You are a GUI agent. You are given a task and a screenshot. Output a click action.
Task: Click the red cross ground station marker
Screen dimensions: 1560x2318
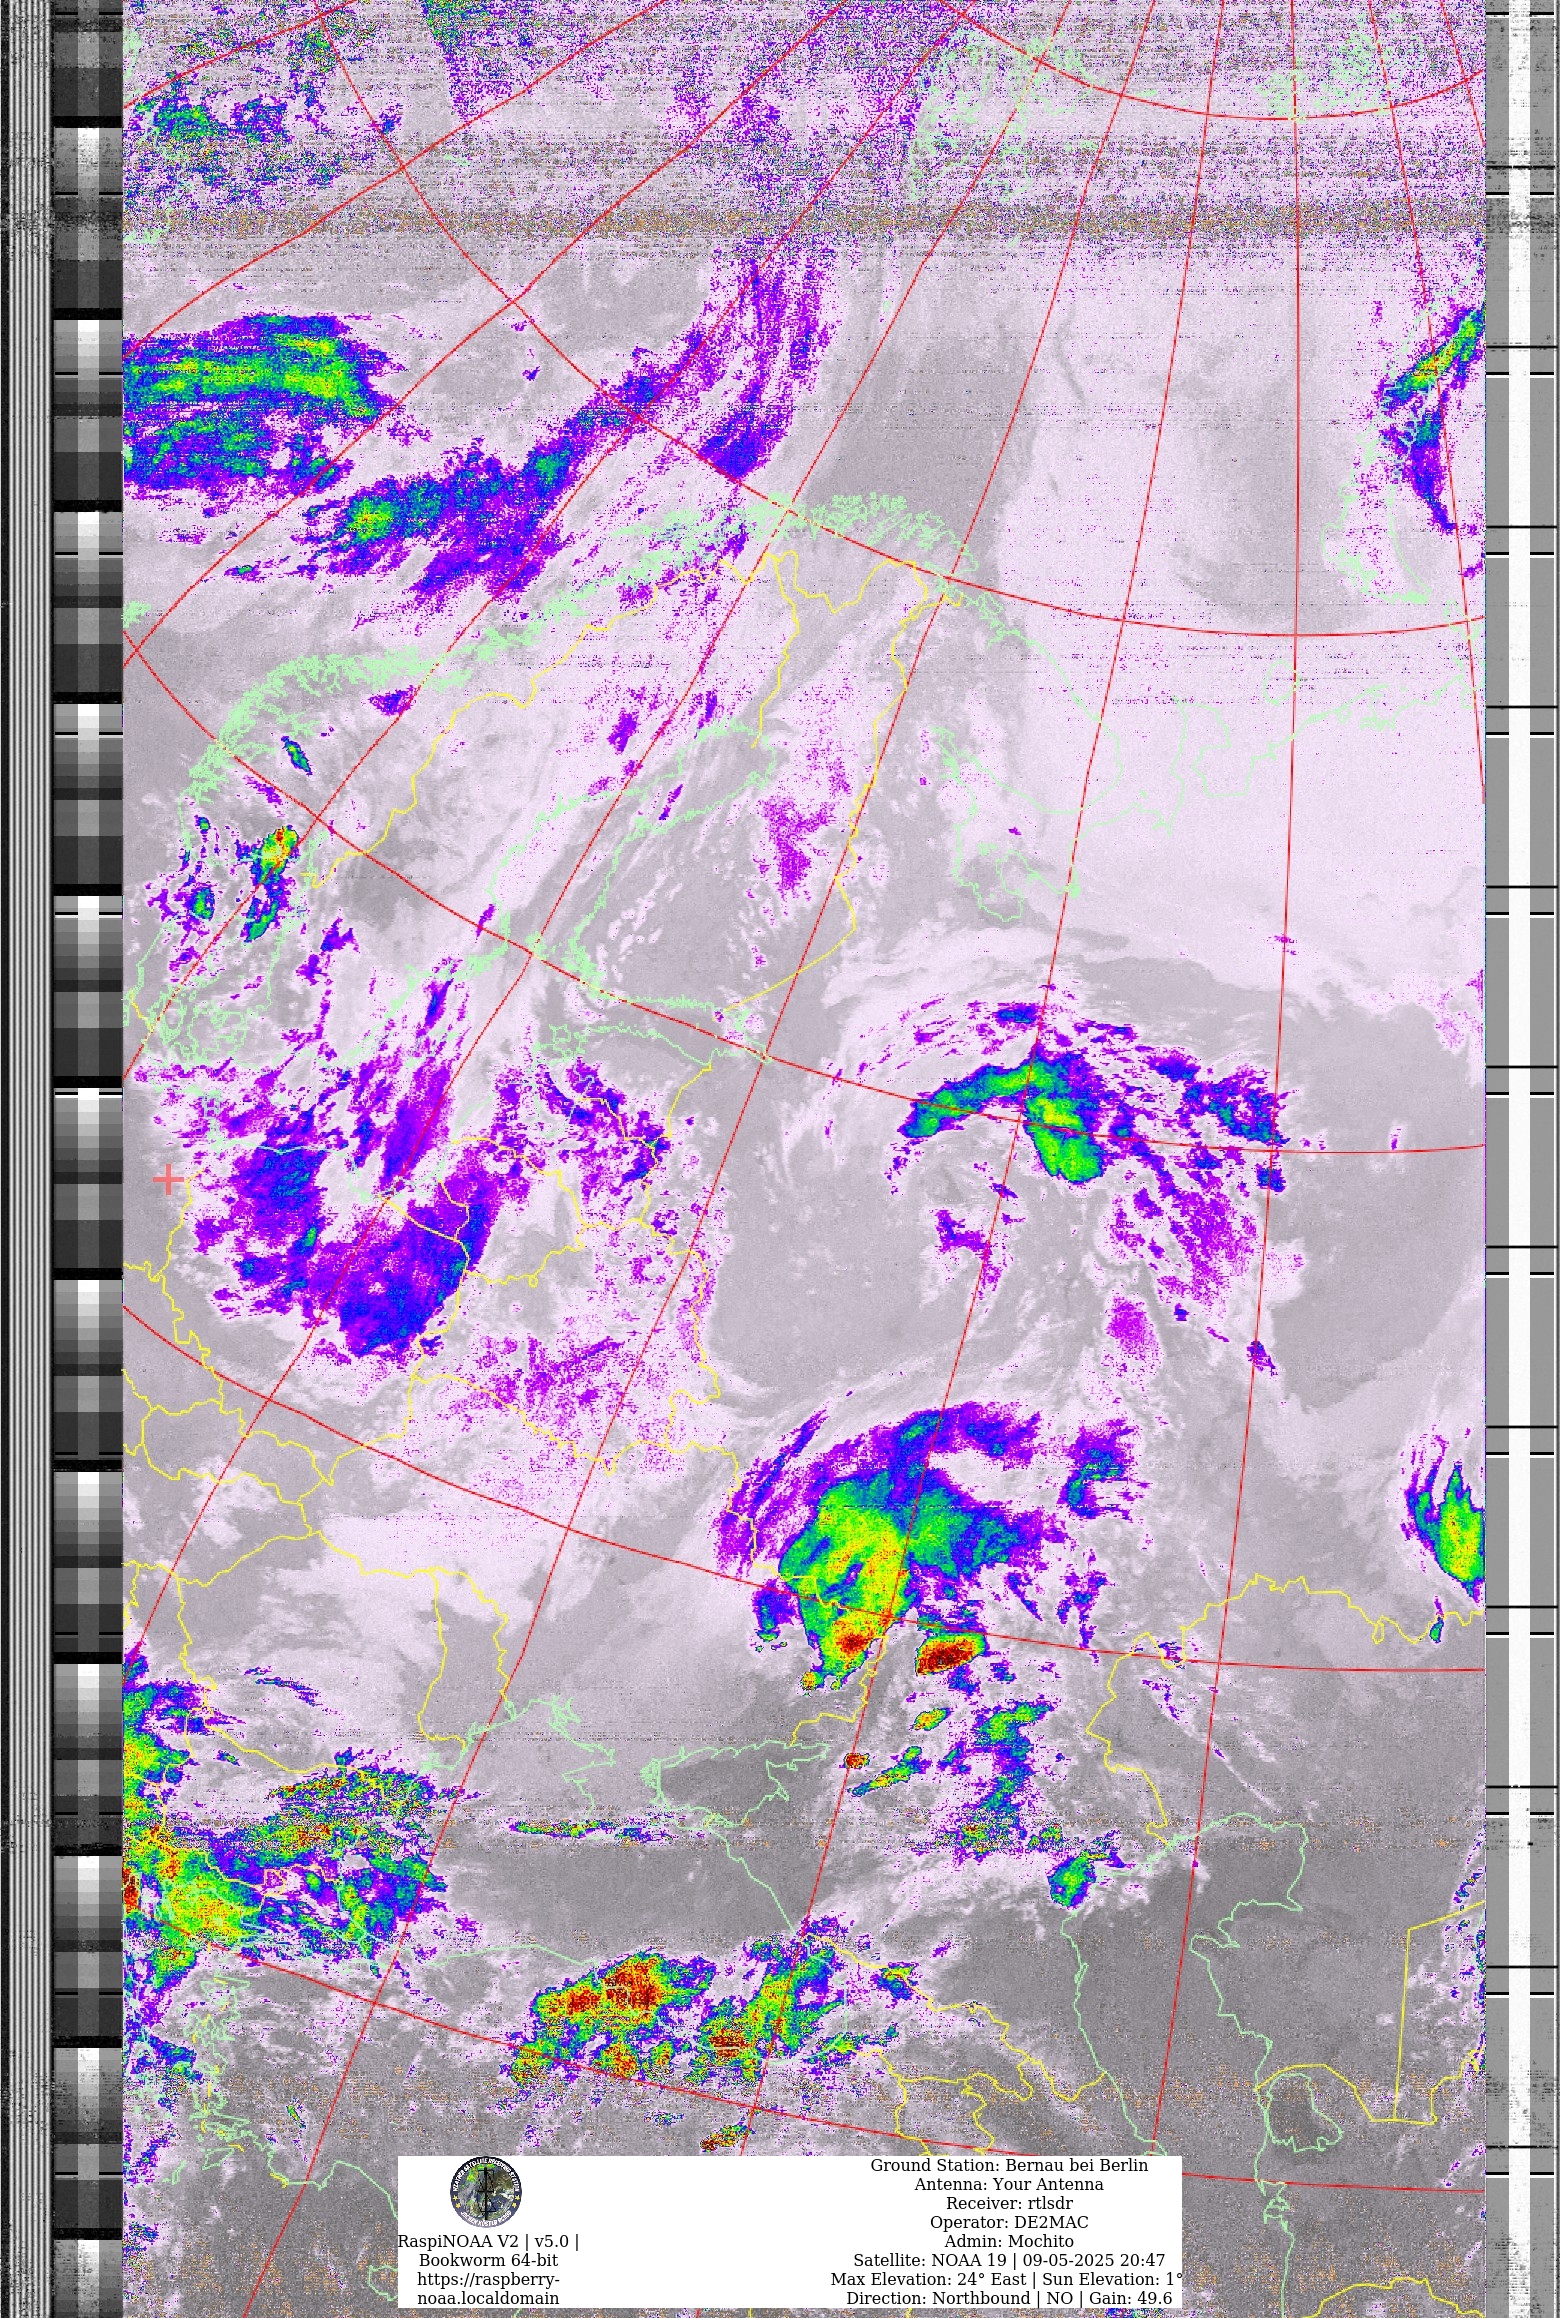click(168, 1180)
